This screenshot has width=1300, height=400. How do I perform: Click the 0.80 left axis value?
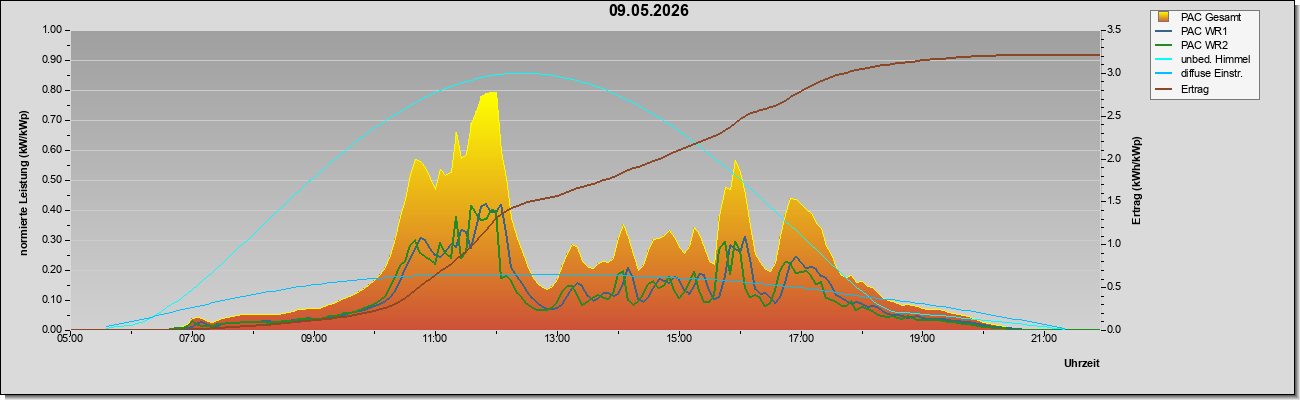pyautogui.click(x=52, y=90)
